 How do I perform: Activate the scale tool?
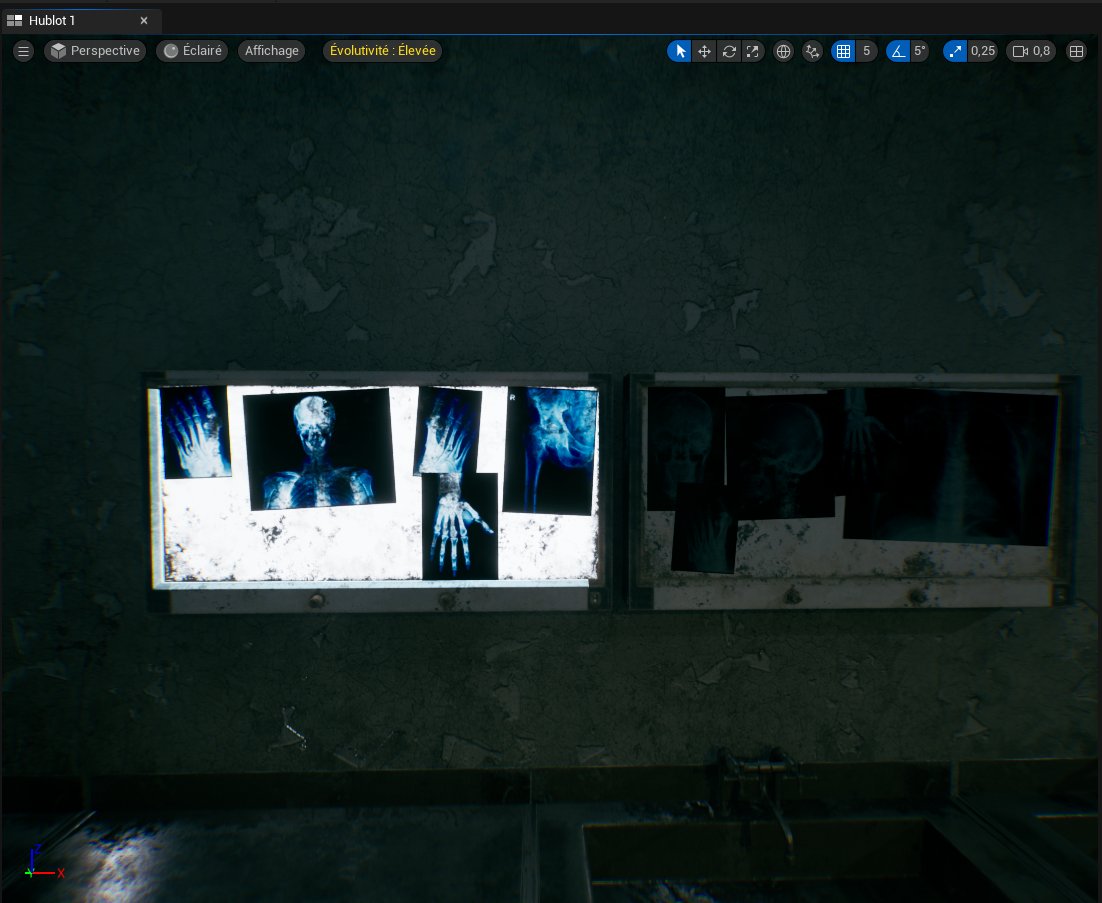pos(753,51)
